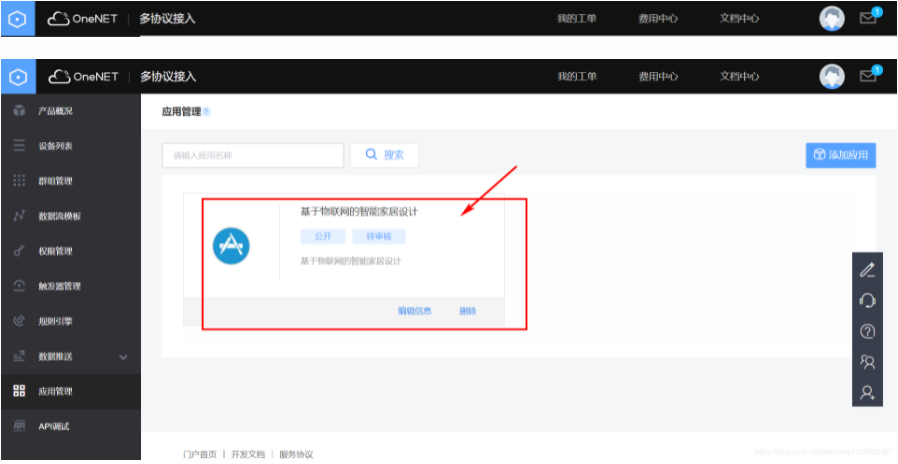Open 数据推送 label in the sidebar
The image size is (898, 464).
(x=56, y=356)
